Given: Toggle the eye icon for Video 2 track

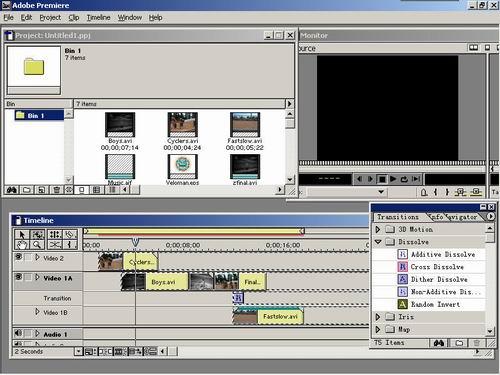Looking at the screenshot, I should 19,257.
